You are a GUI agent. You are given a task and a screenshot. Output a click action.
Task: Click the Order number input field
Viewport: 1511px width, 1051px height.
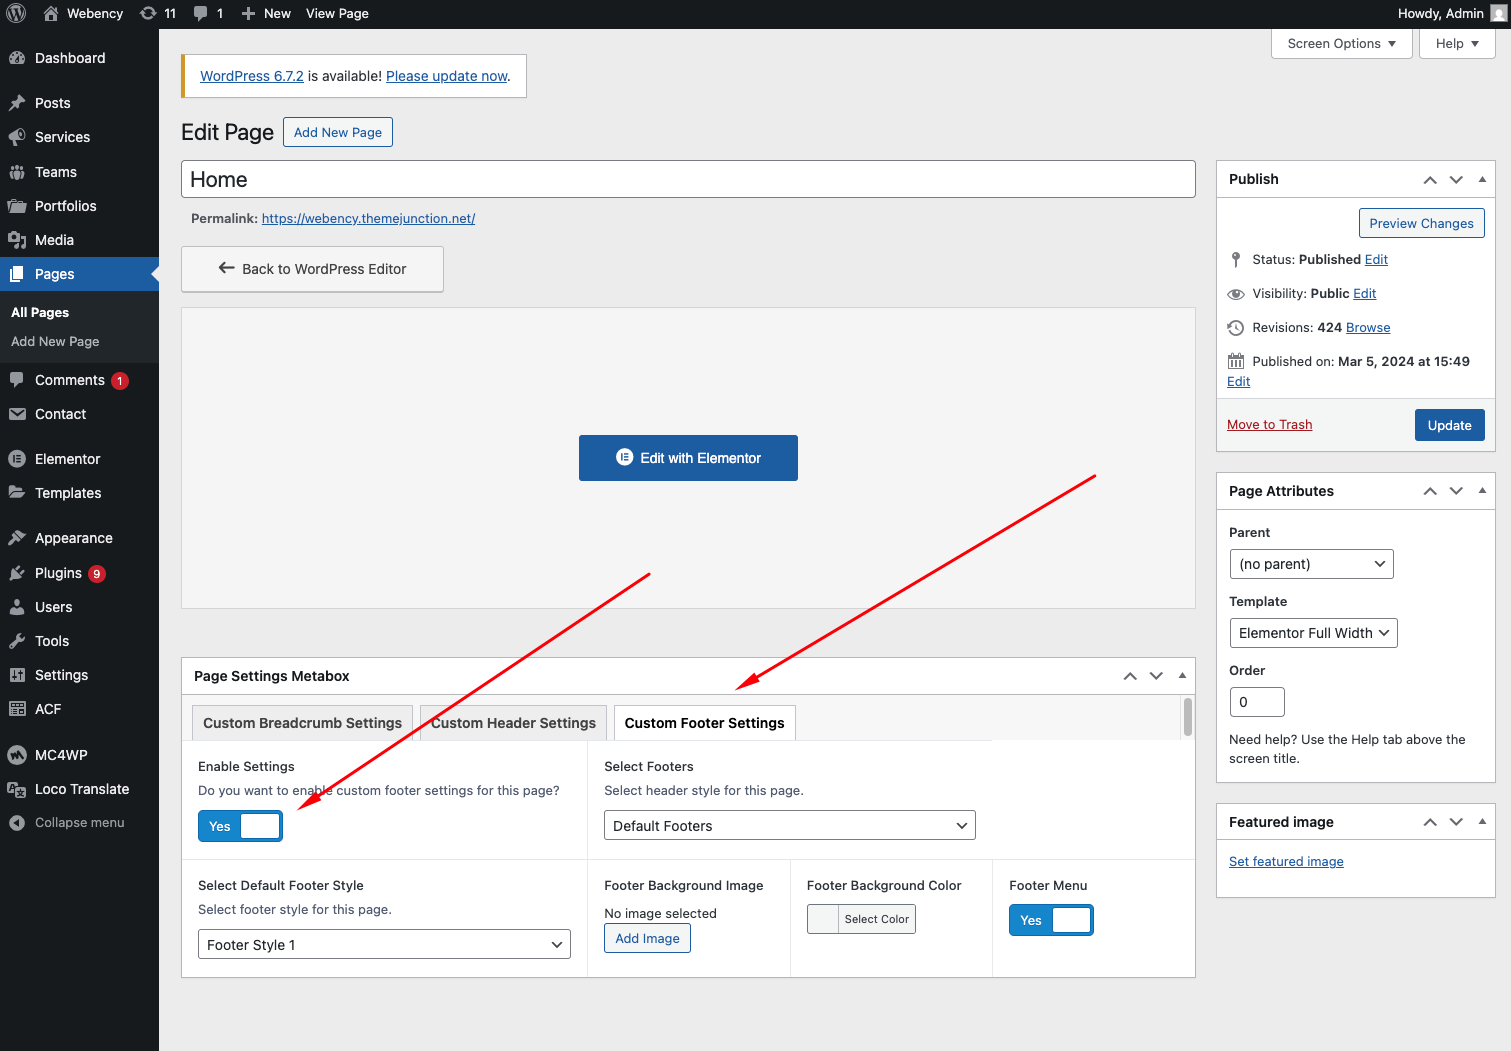point(1257,702)
